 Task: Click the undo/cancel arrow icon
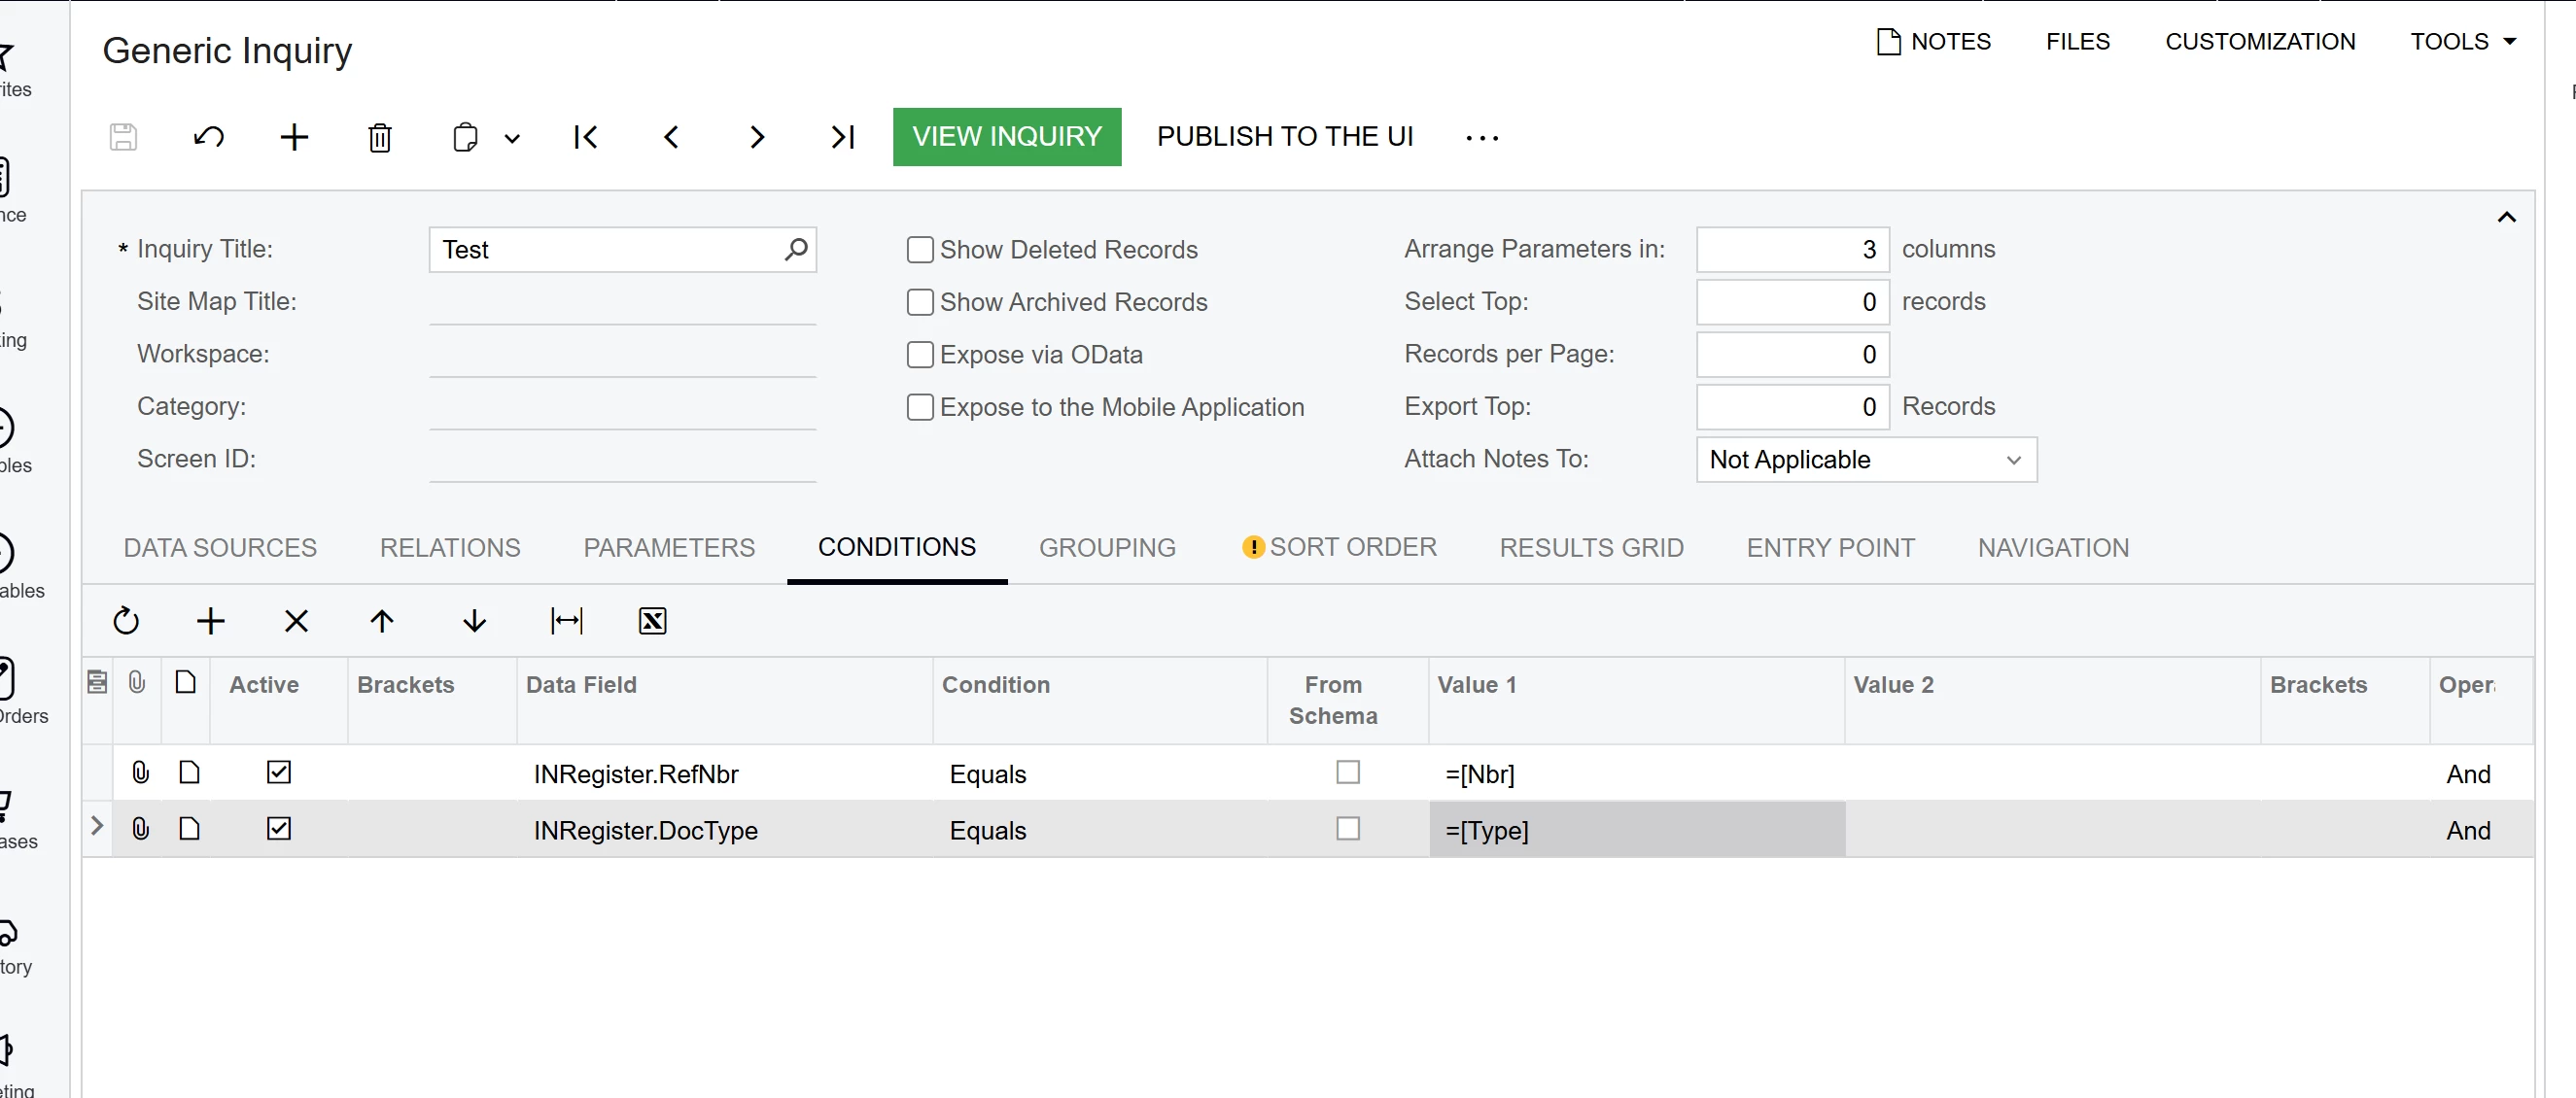tap(208, 137)
